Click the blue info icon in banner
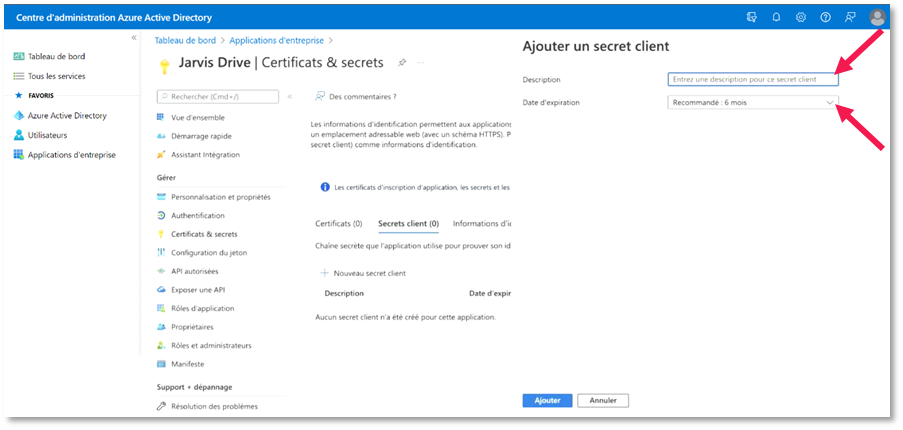 tap(325, 187)
